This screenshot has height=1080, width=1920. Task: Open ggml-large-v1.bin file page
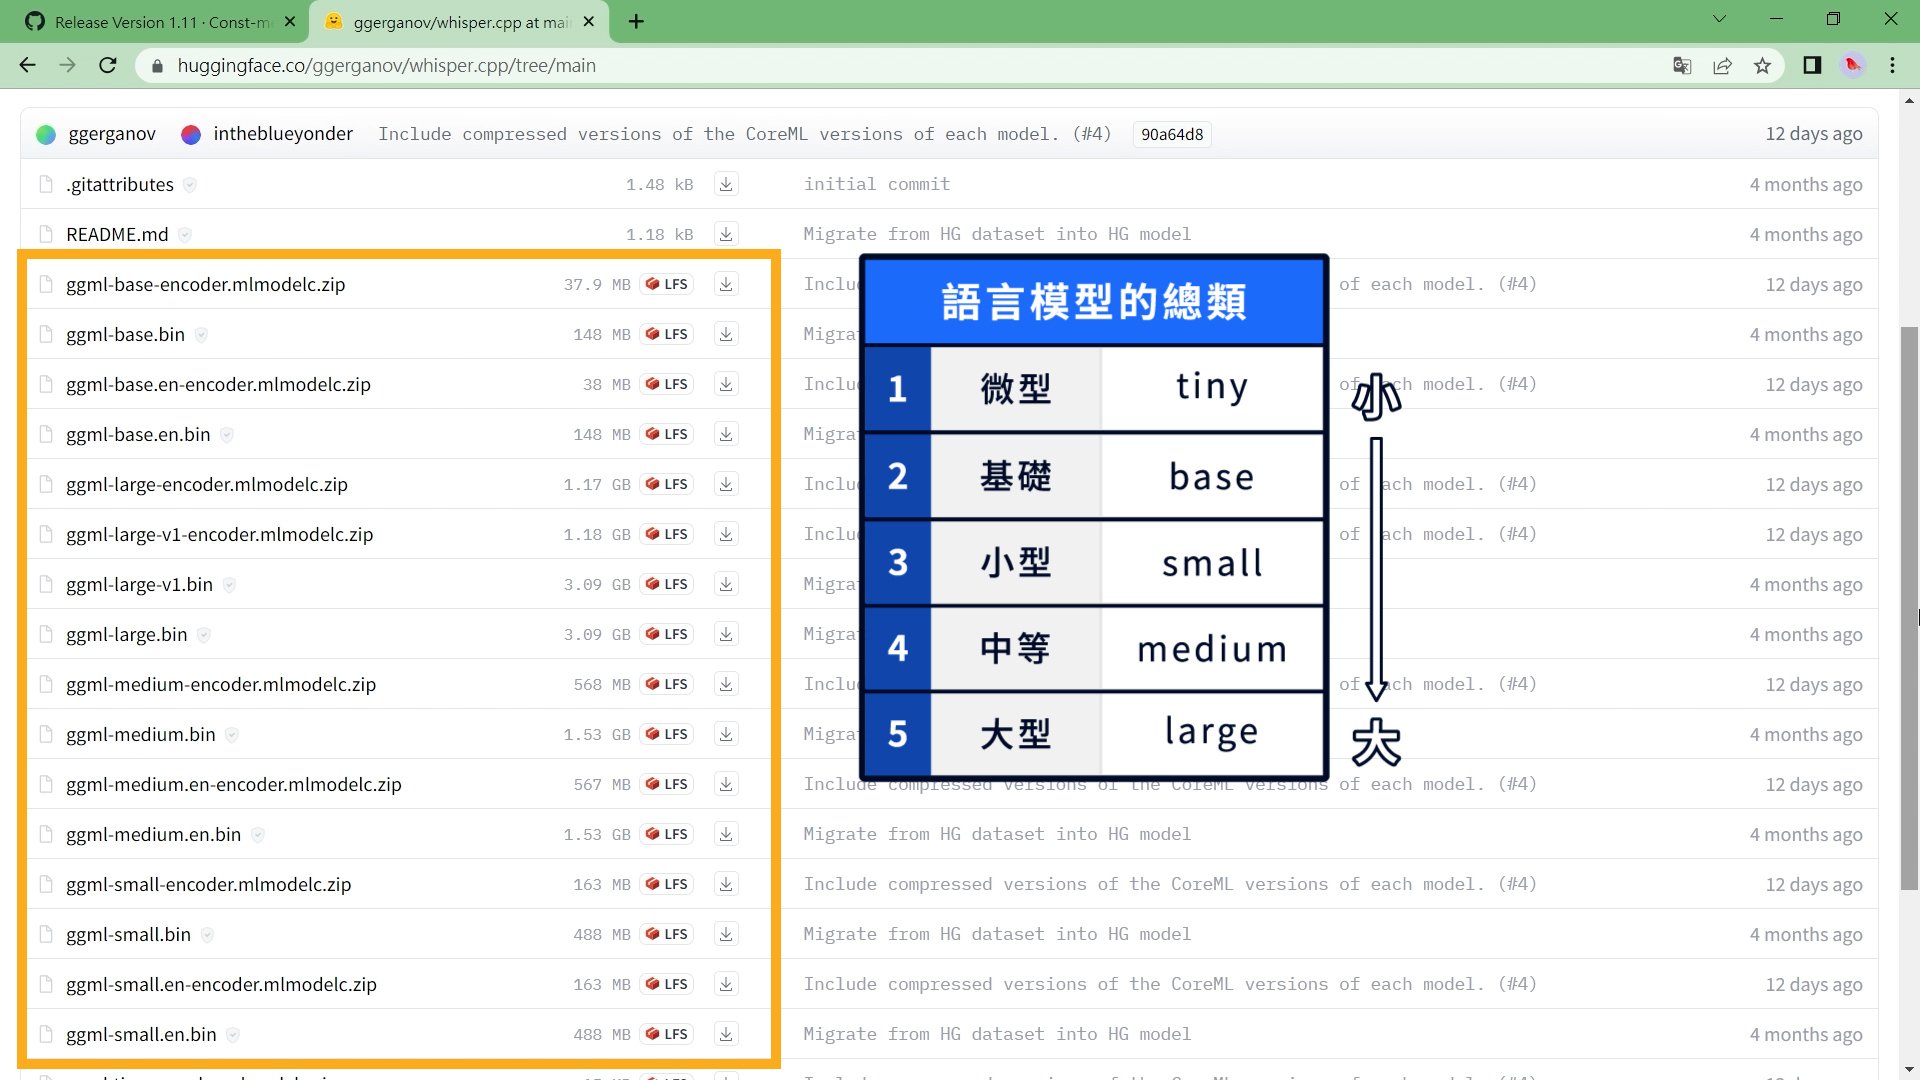(139, 584)
